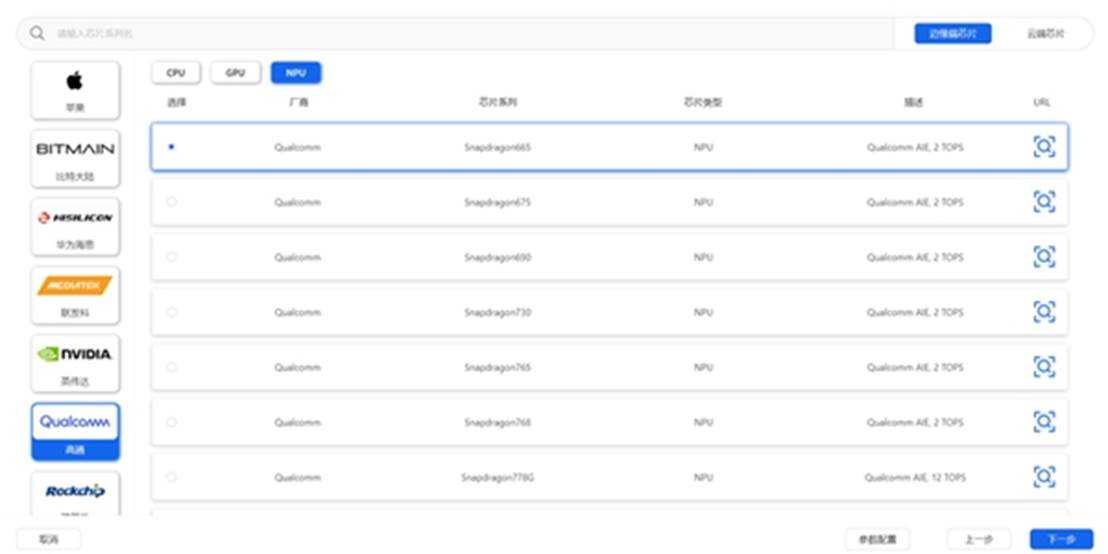This screenshot has height=554, width=1108.
Task: Proceed with 下一步 button
Action: 1061,539
